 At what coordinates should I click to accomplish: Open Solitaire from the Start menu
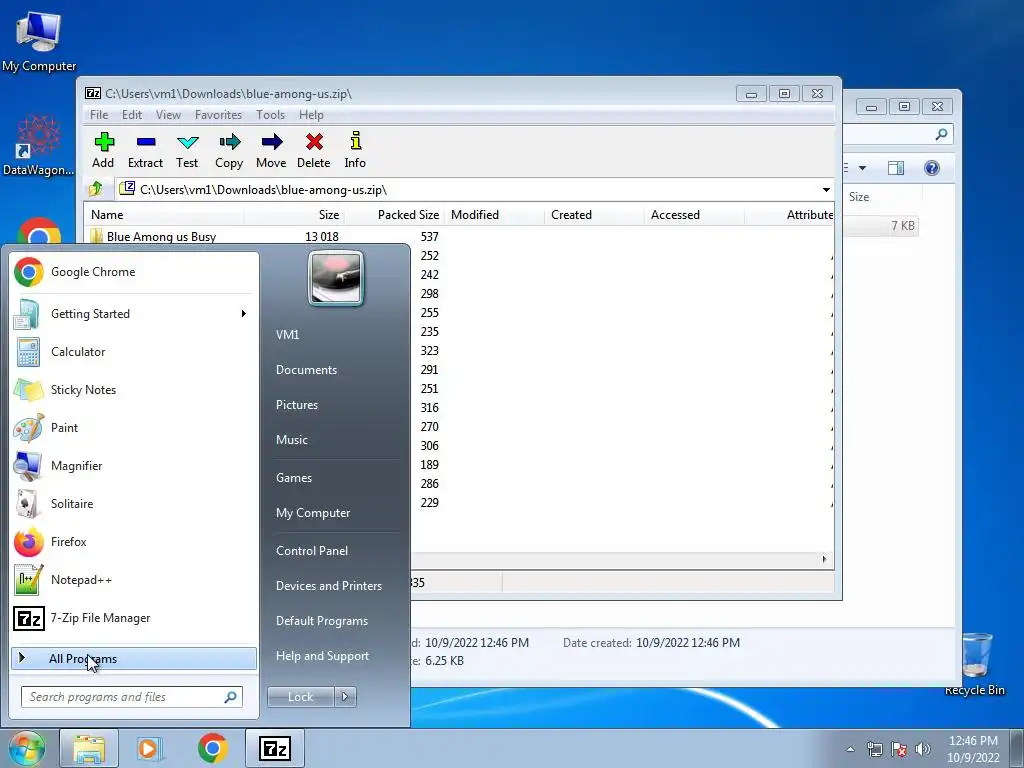(x=133, y=504)
